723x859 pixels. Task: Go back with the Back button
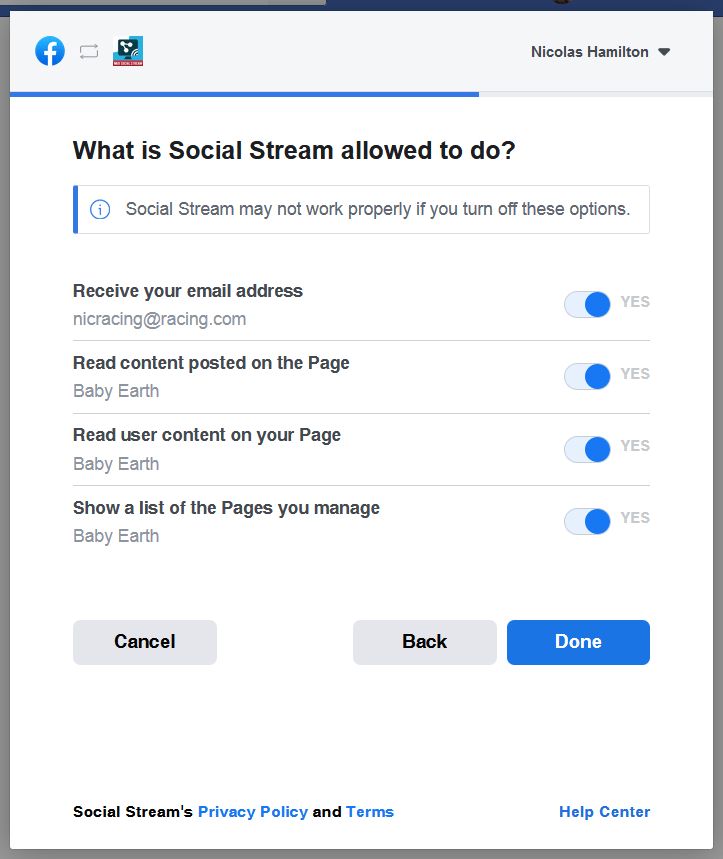pyautogui.click(x=424, y=642)
